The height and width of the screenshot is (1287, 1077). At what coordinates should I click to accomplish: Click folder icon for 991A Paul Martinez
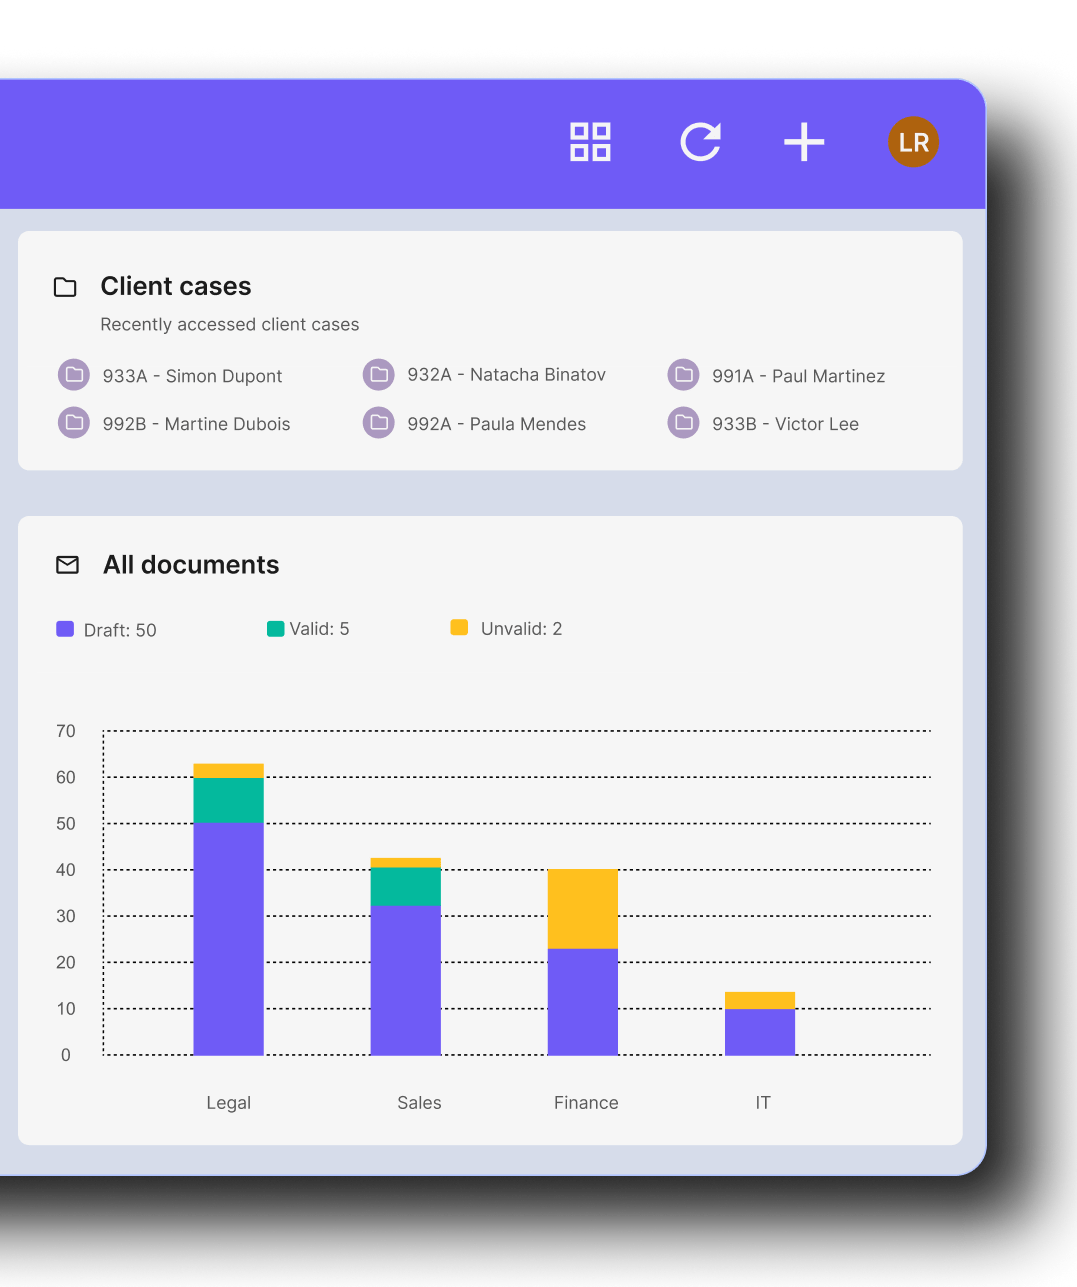pyautogui.click(x=683, y=375)
